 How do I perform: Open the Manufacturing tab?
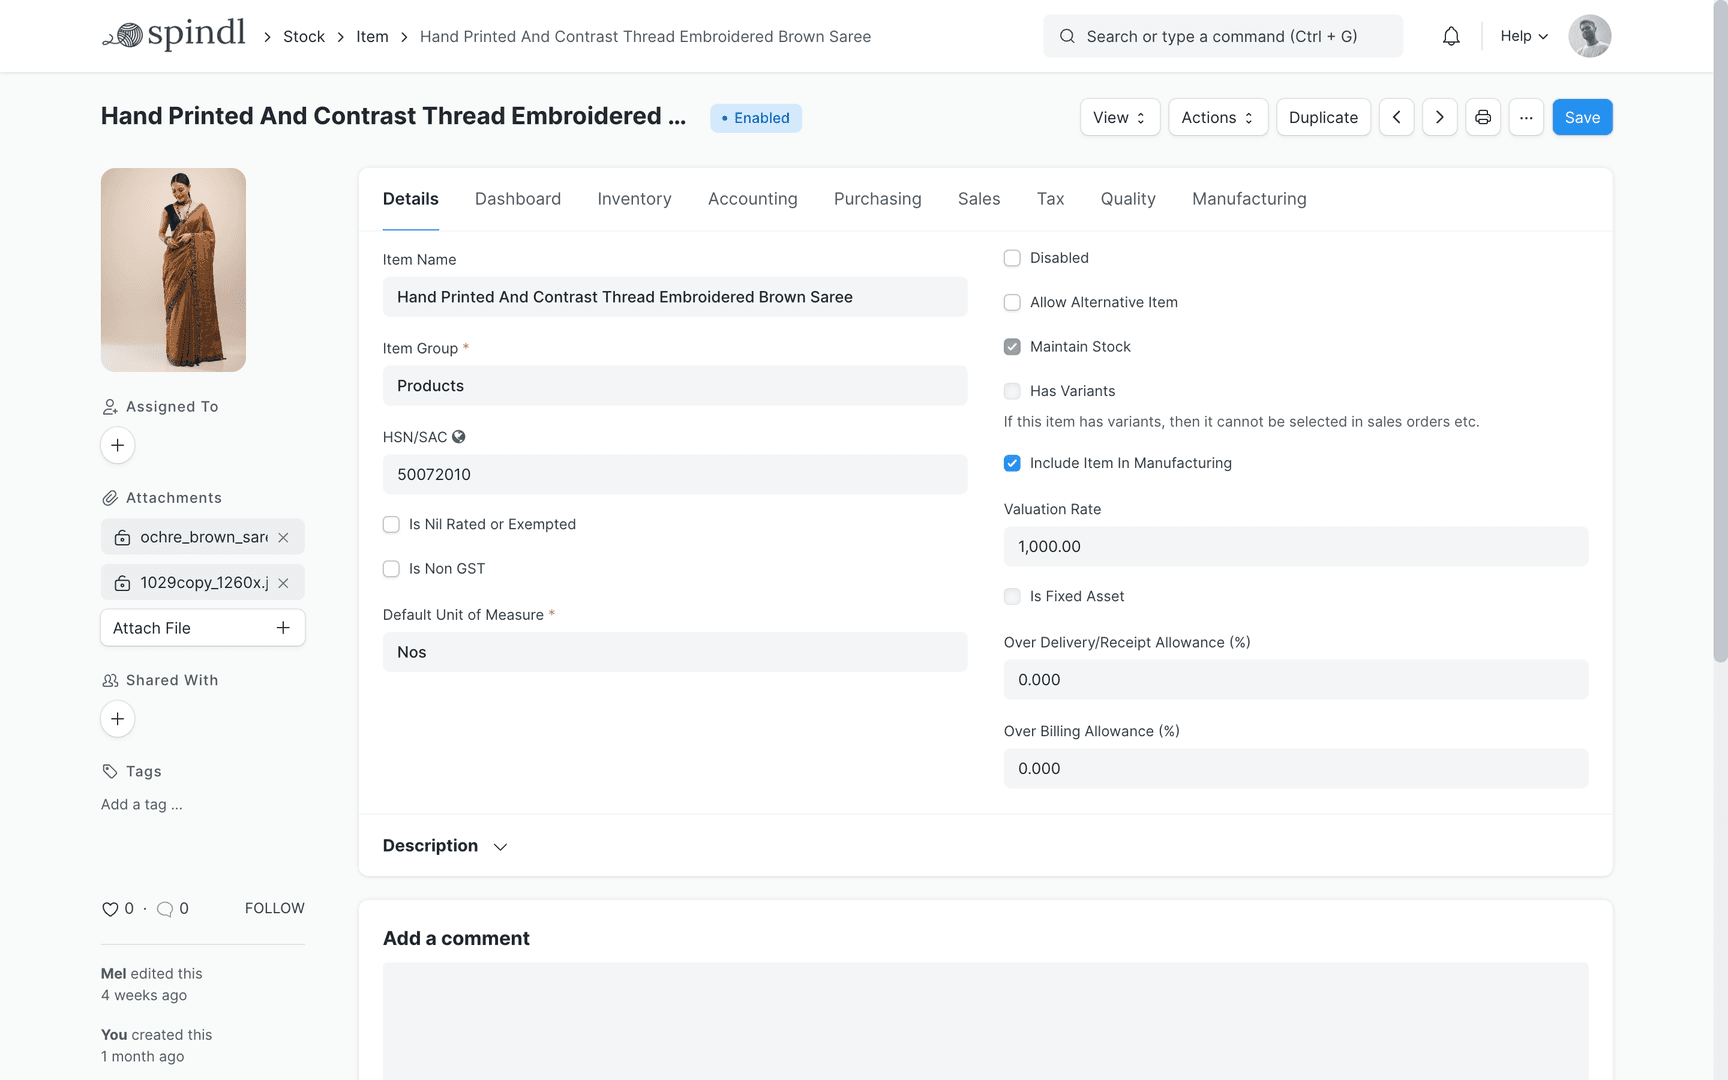click(x=1249, y=199)
